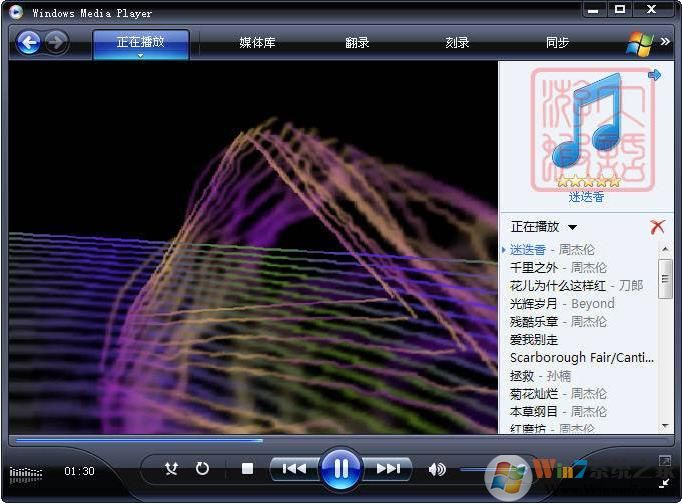Image resolution: width=682 pixels, height=504 pixels.
Task: Expand the double-chevron overflow menu
Action: pos(665,41)
